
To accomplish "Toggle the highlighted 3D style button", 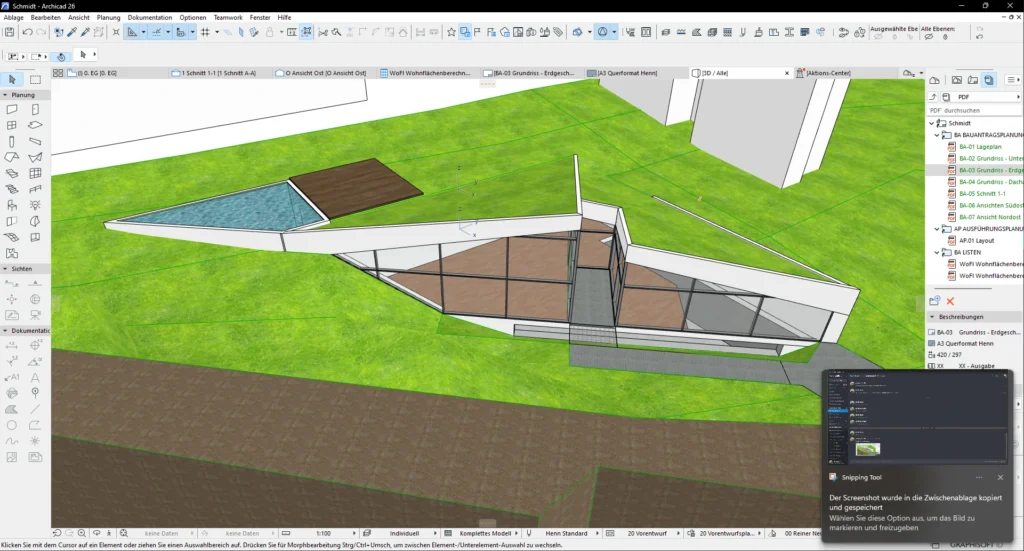I will pyautogui.click(x=603, y=32).
